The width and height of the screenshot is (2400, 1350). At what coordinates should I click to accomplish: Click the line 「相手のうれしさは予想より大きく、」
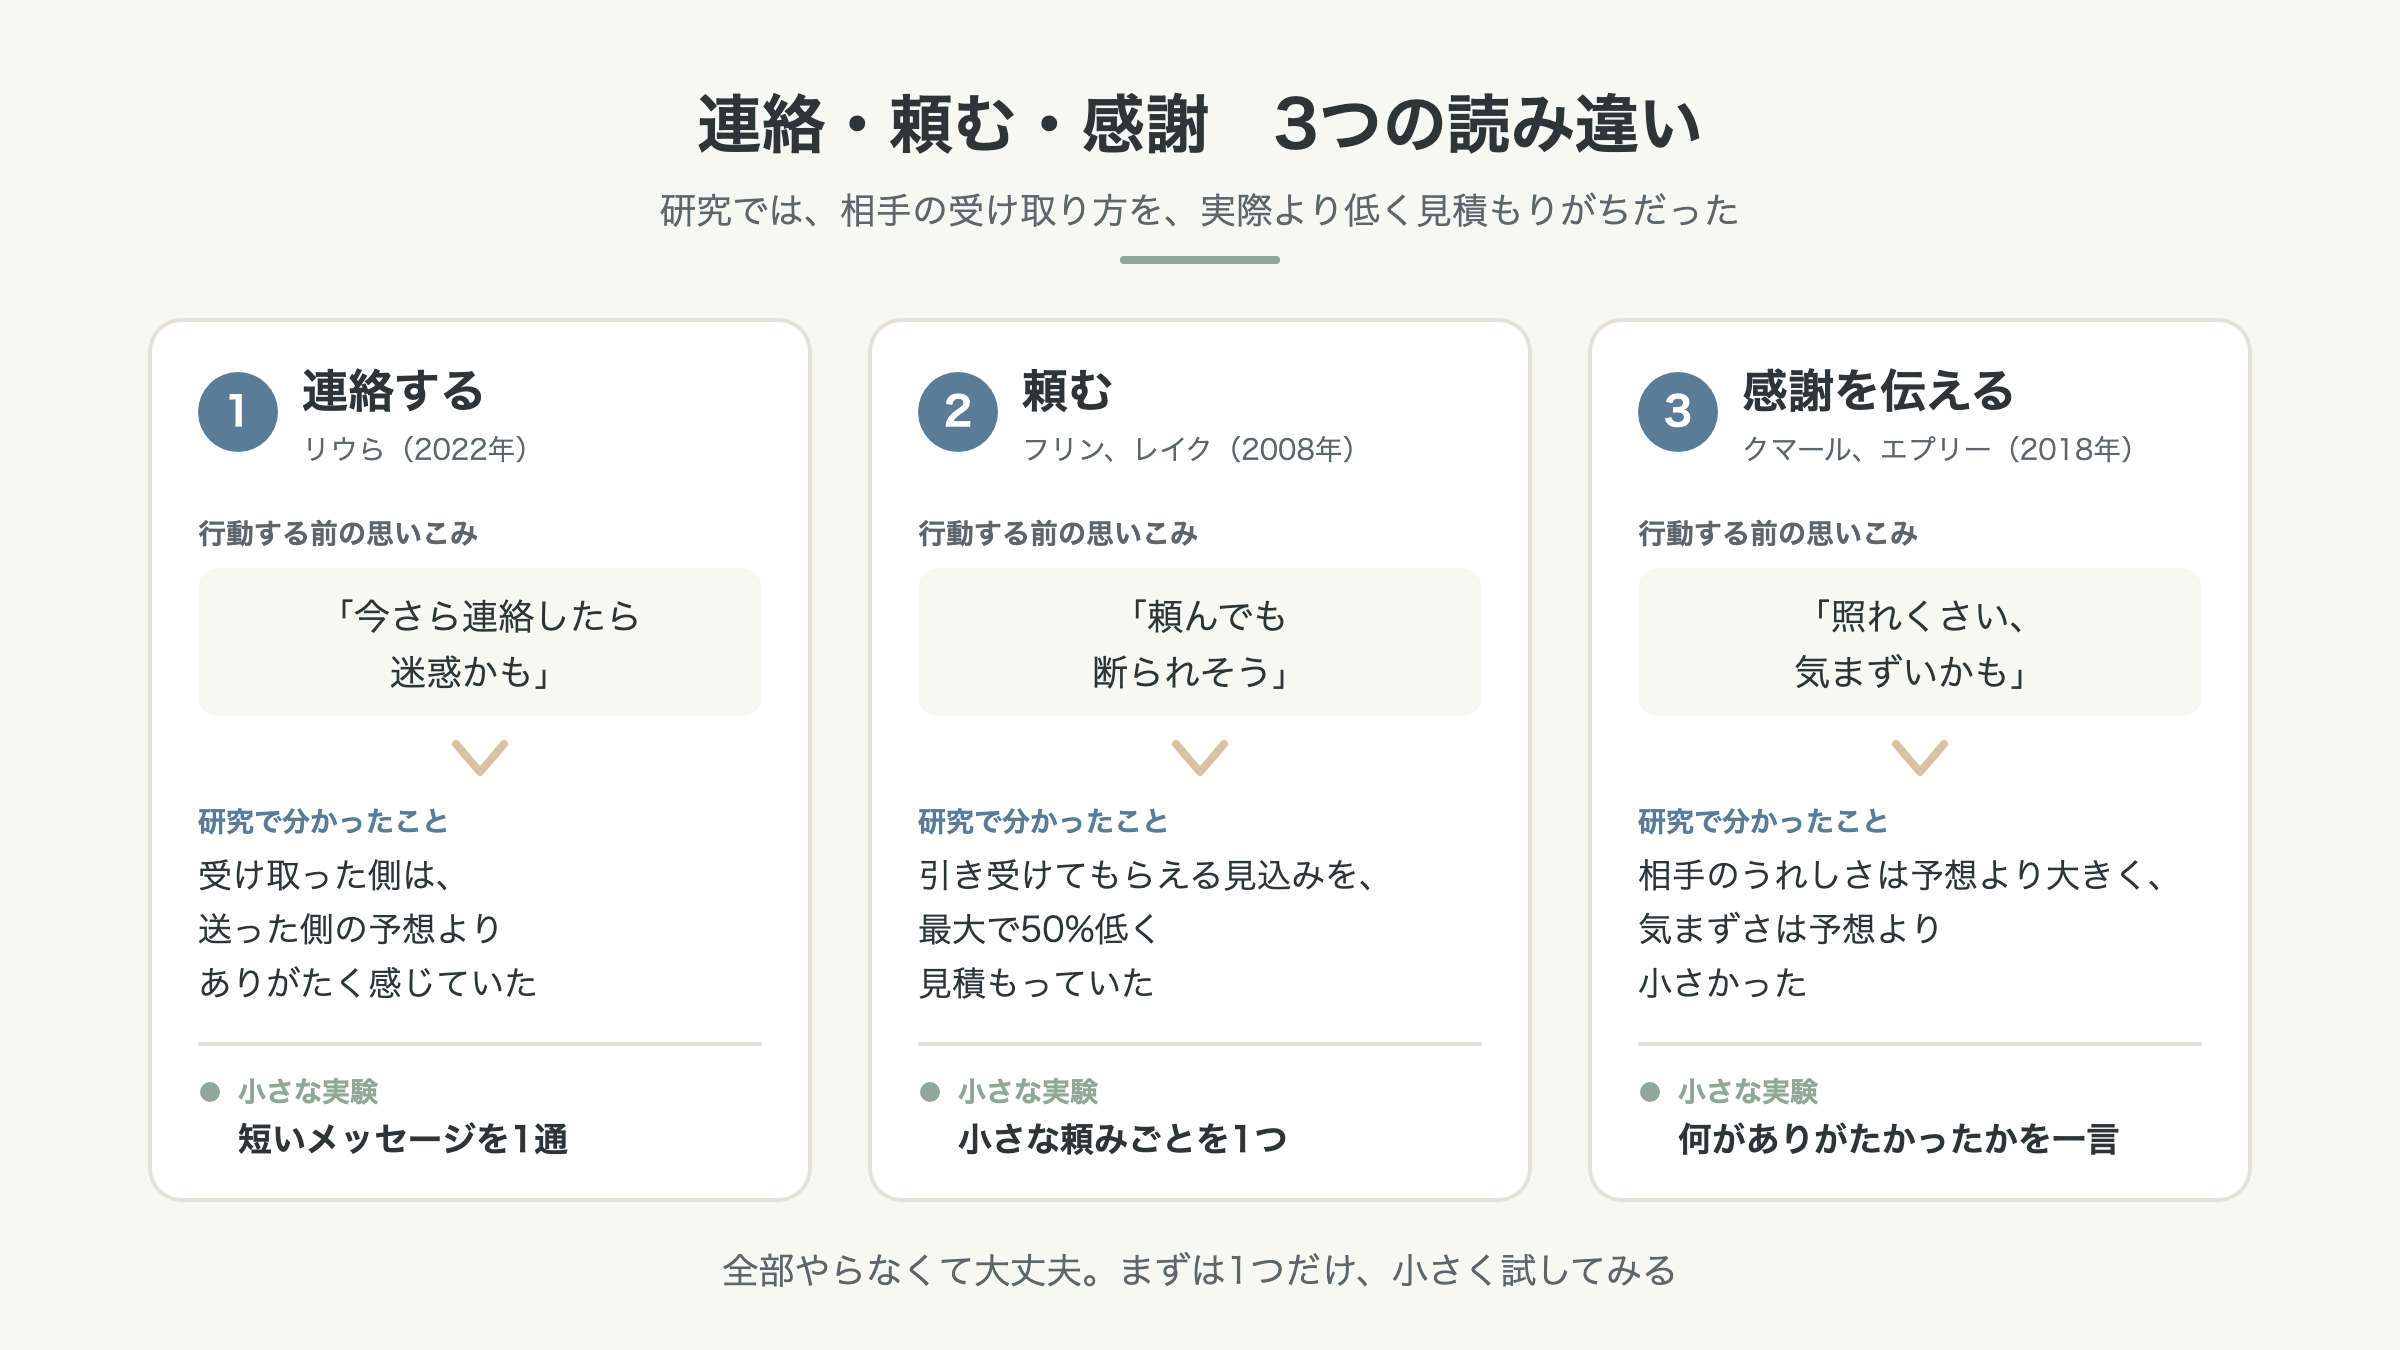[1902, 875]
